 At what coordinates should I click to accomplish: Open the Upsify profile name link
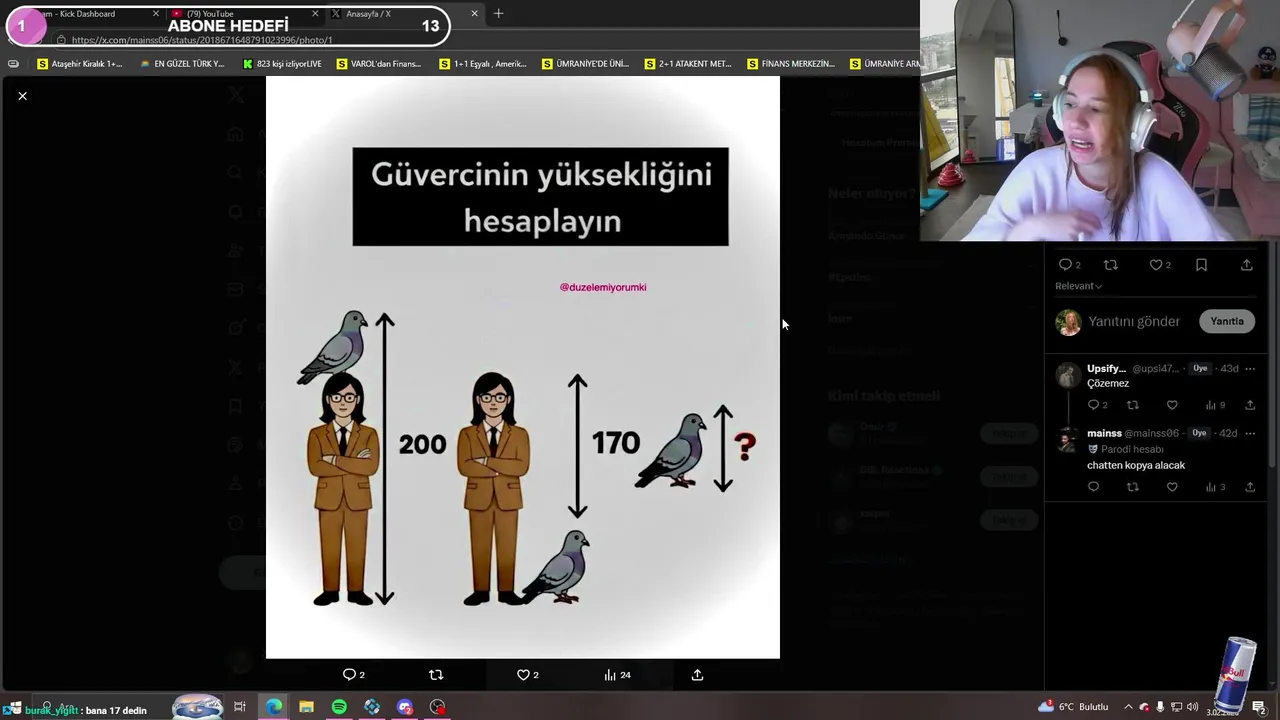[x=1106, y=368]
